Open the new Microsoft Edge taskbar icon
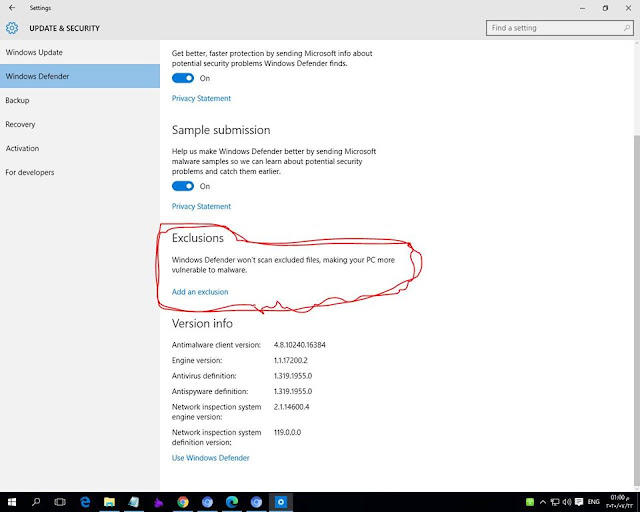640x512 pixels. pyautogui.click(x=232, y=502)
